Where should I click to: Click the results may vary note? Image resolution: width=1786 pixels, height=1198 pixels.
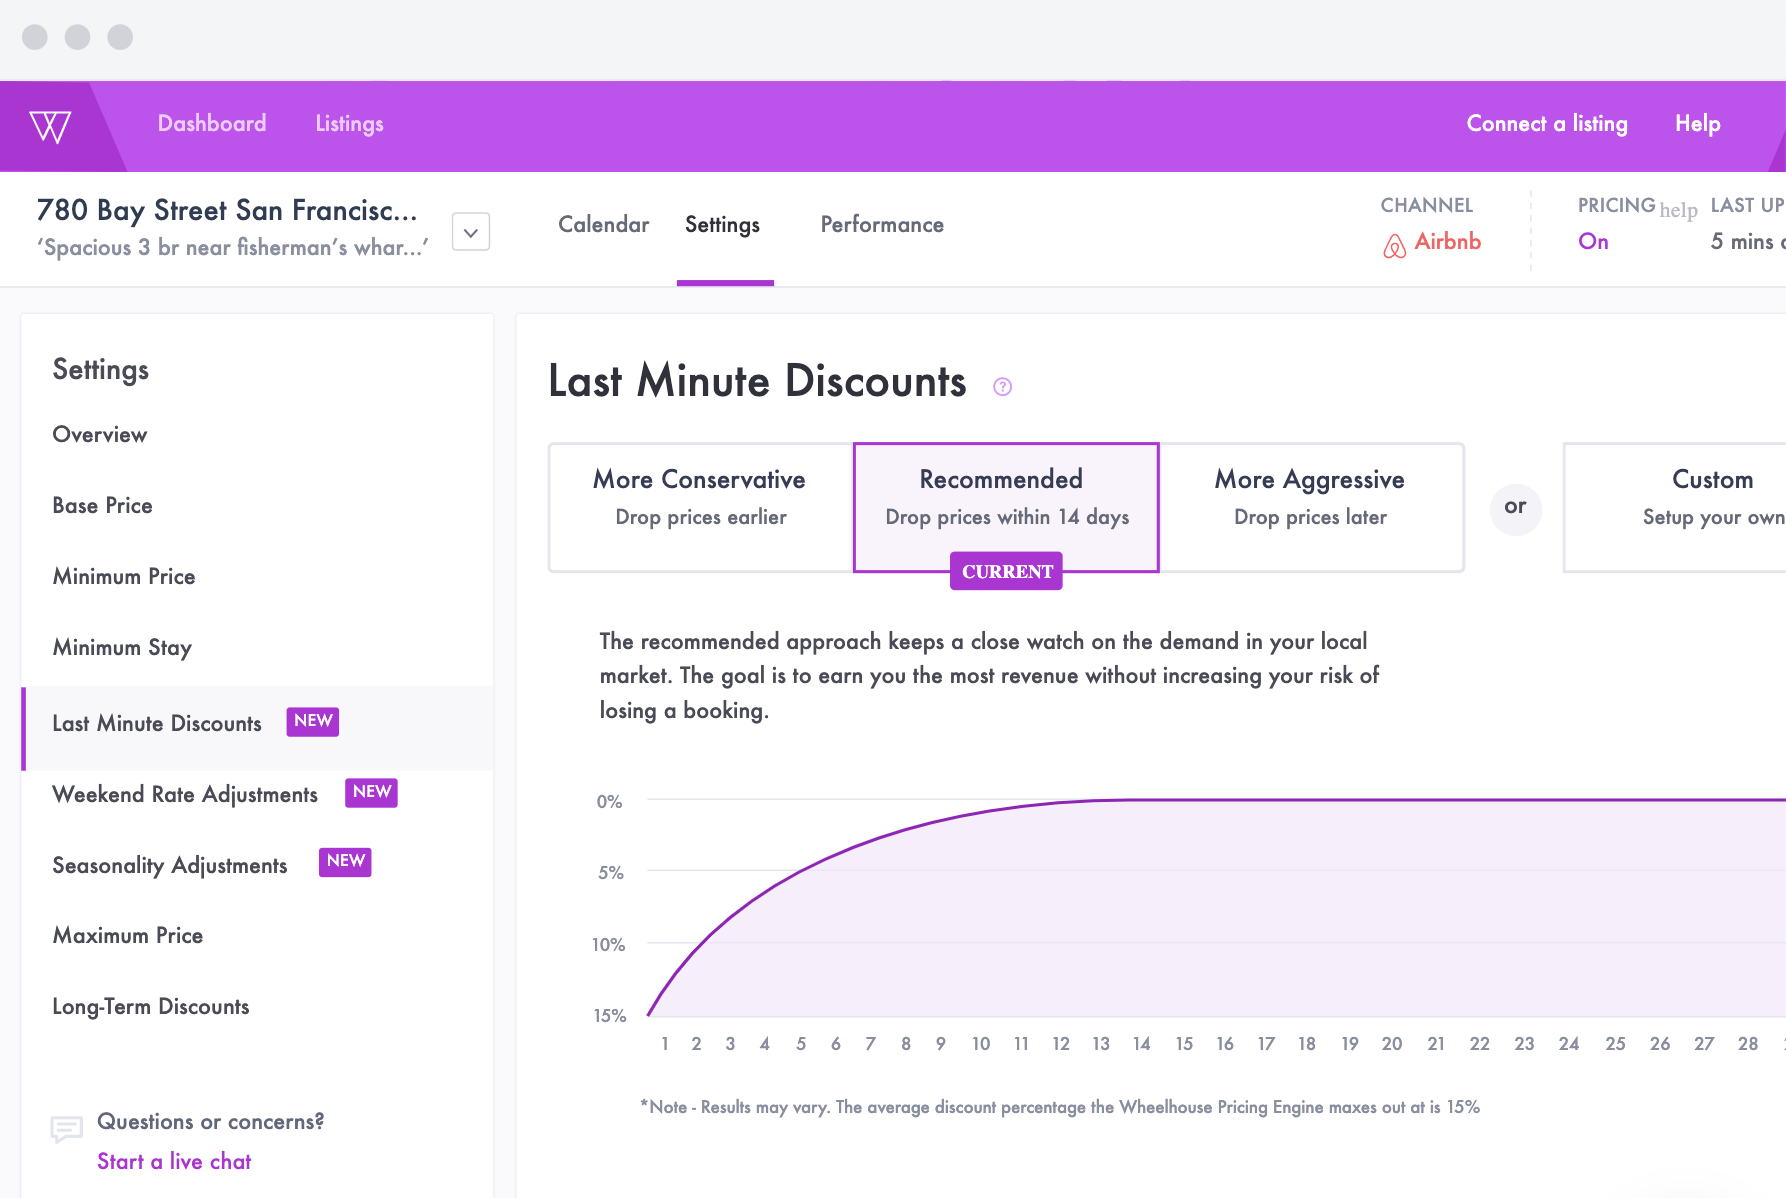tap(1060, 1107)
